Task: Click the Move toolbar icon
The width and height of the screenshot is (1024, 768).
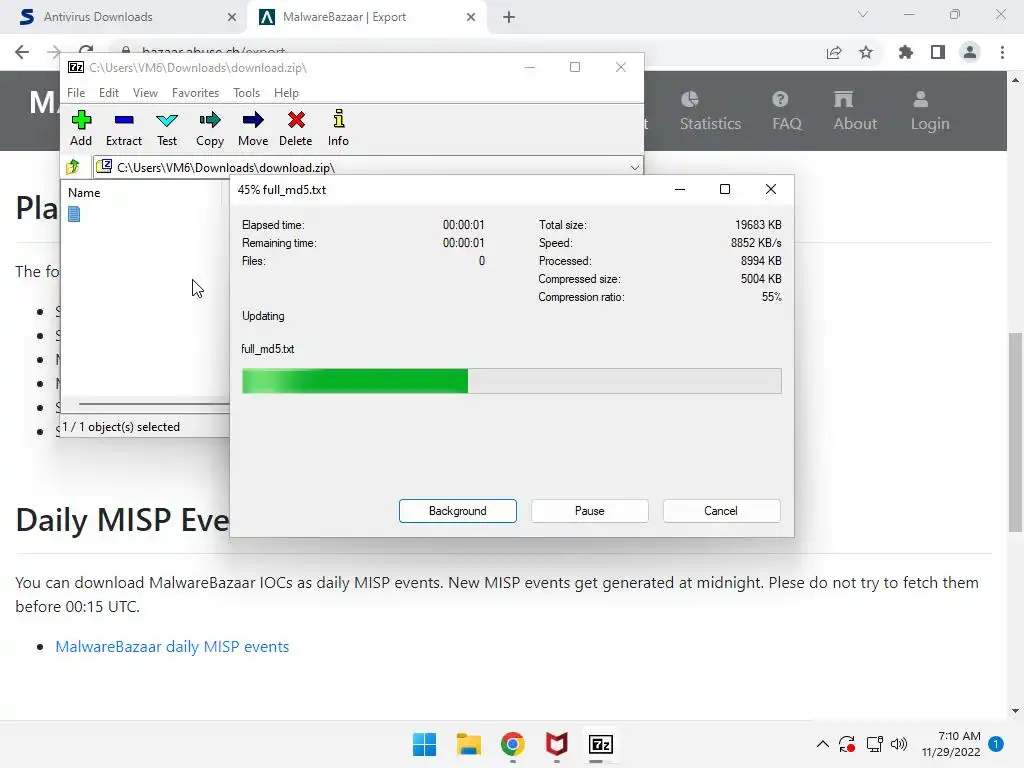Action: 253,129
